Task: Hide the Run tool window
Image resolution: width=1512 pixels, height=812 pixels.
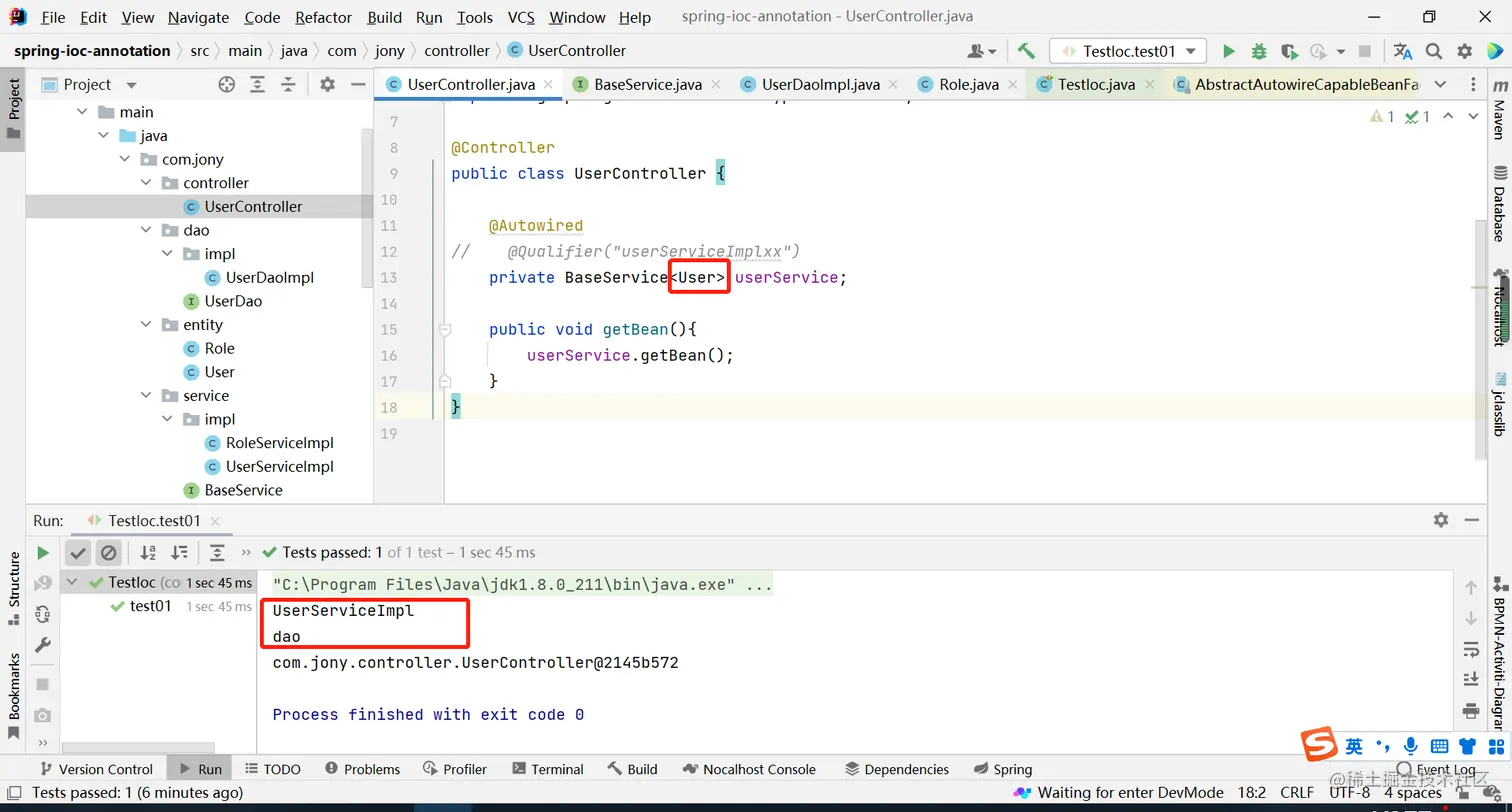Action: click(1471, 520)
